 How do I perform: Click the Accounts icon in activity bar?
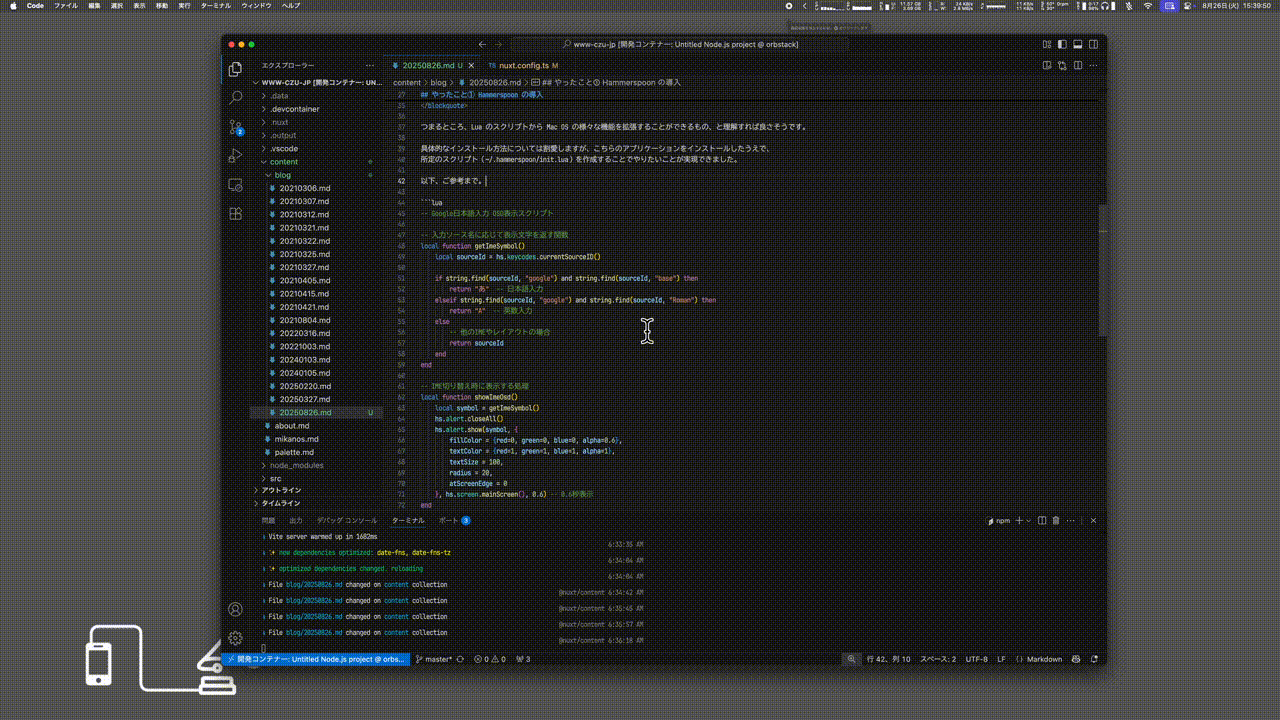point(235,609)
